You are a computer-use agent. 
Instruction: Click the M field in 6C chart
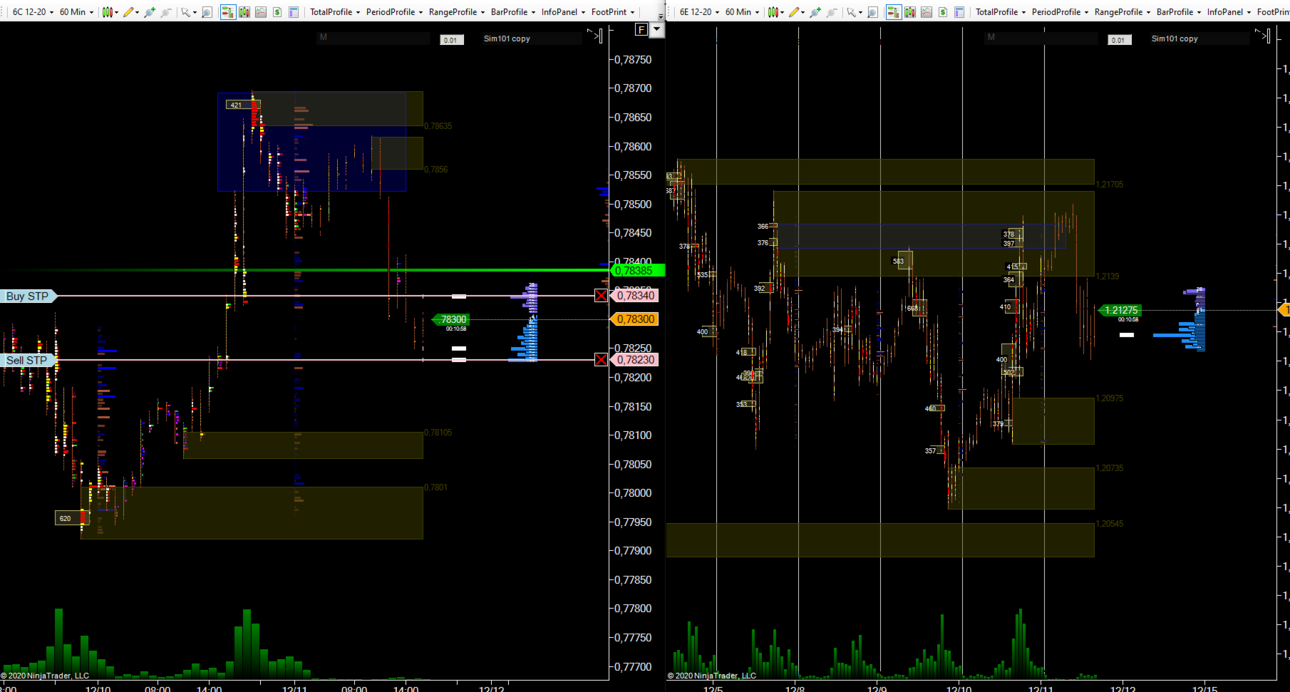coord(372,38)
